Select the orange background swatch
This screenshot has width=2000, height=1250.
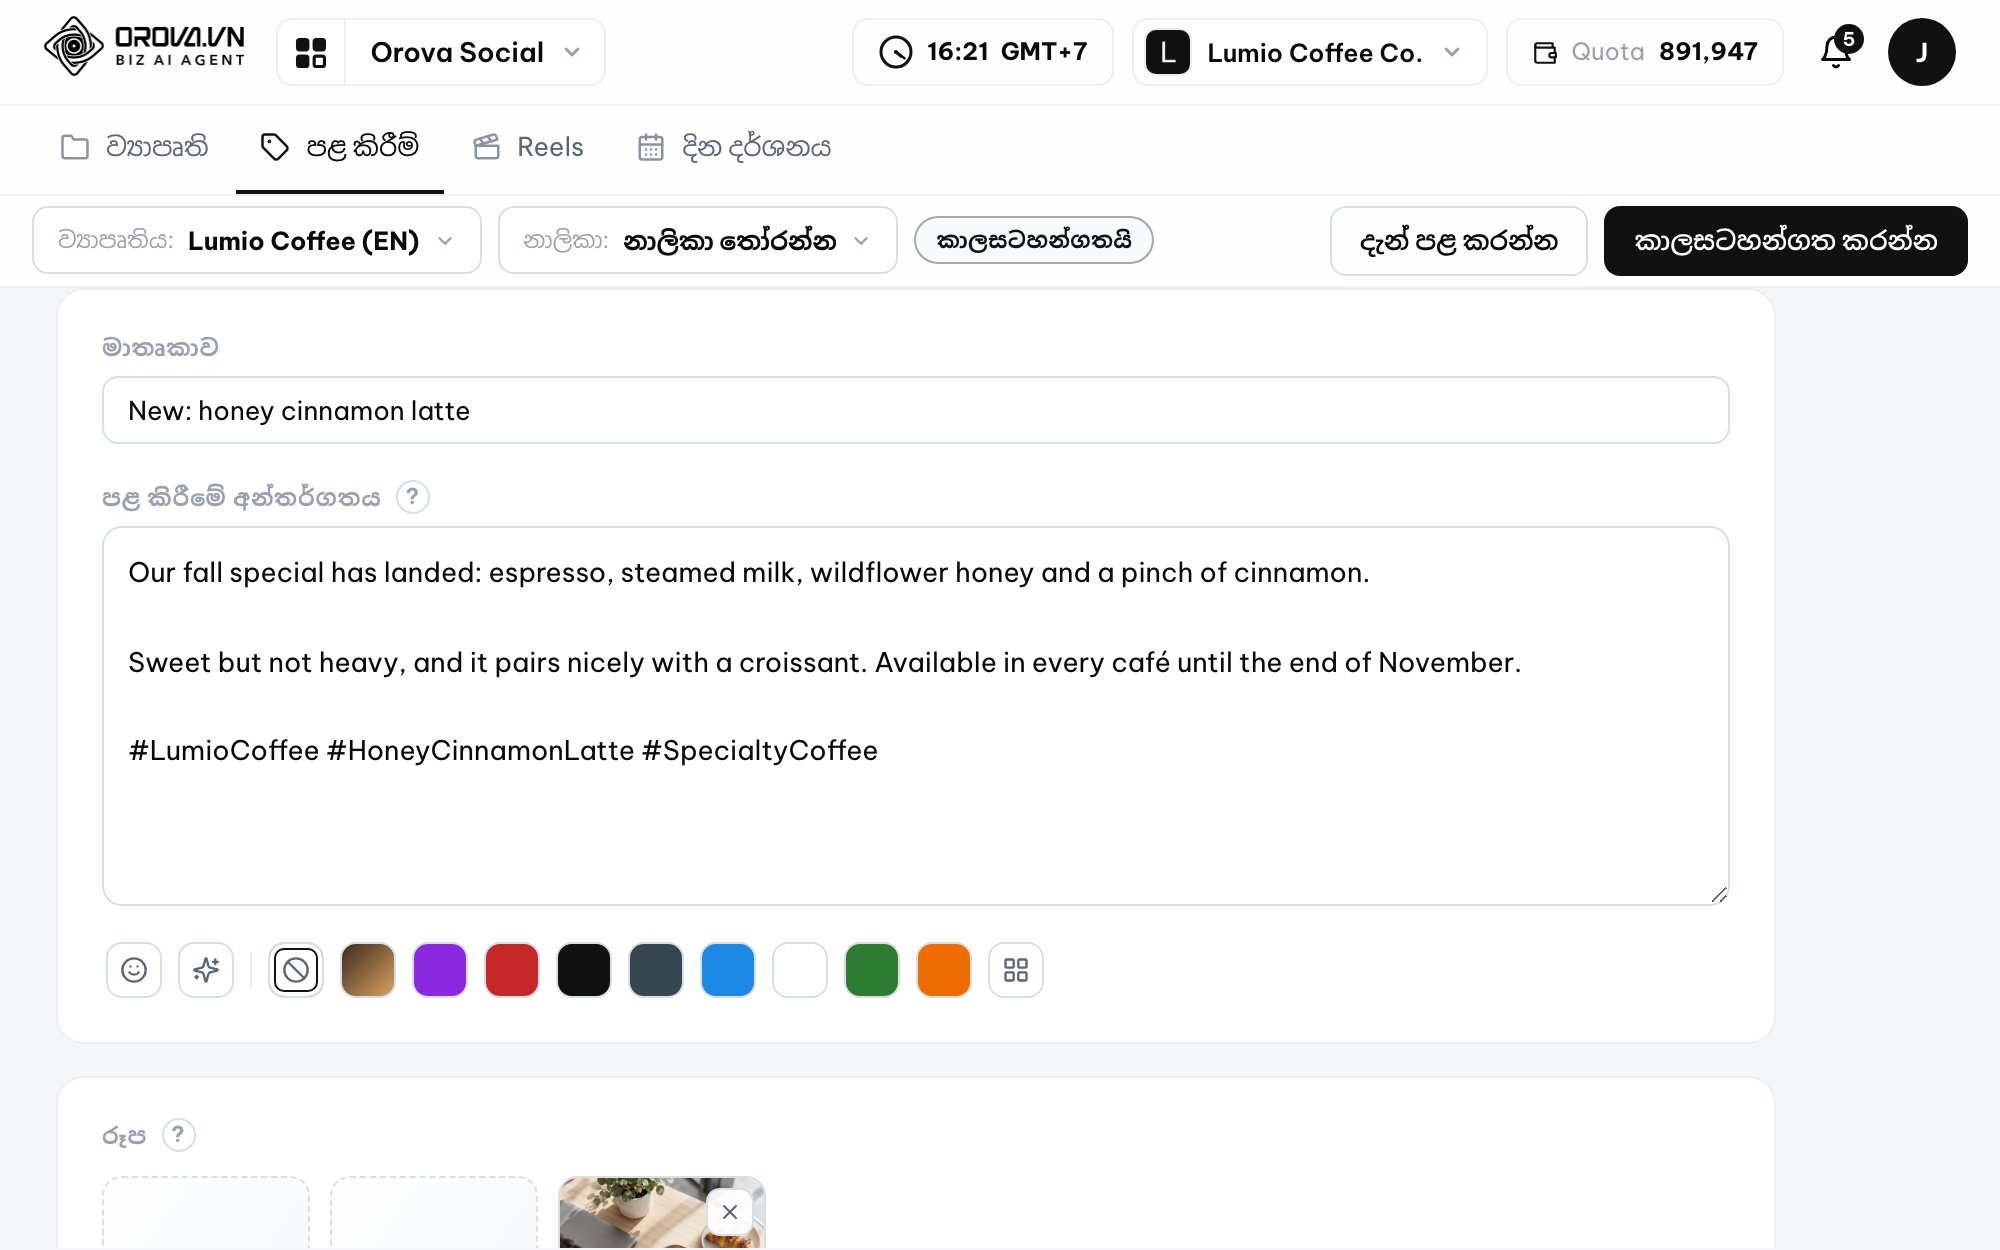pyautogui.click(x=944, y=970)
